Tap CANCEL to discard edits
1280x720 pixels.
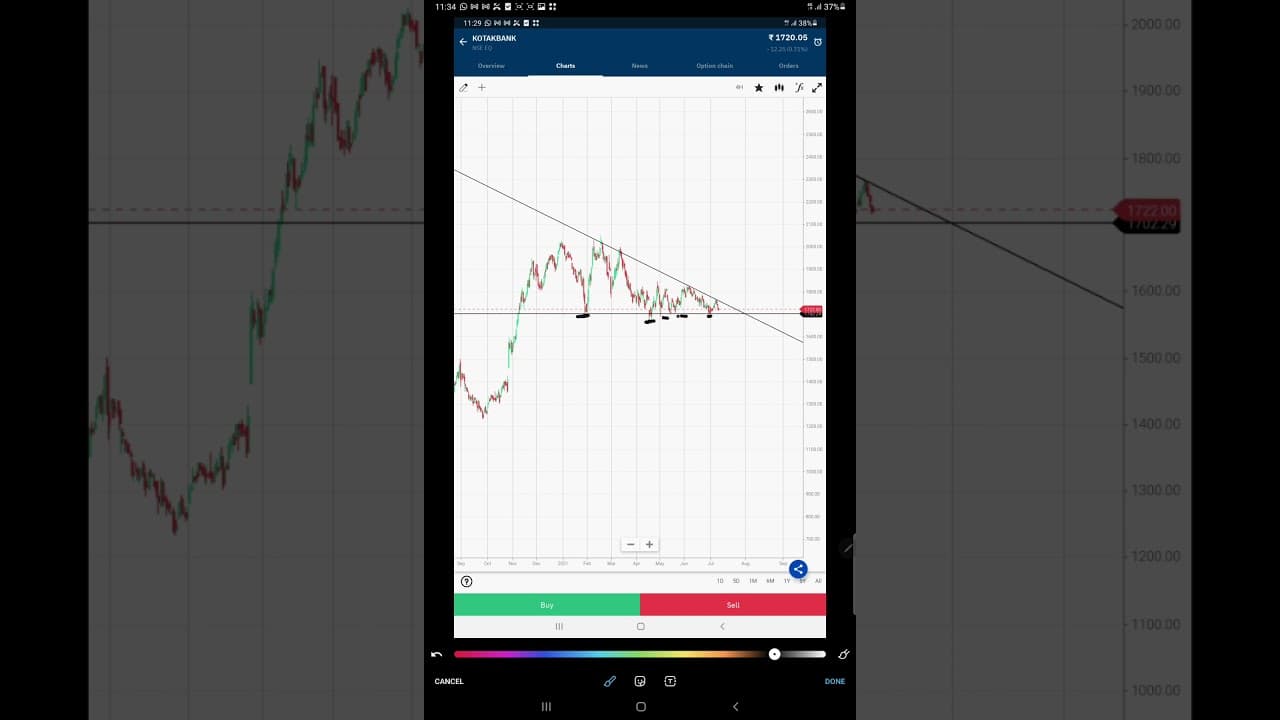click(x=449, y=681)
